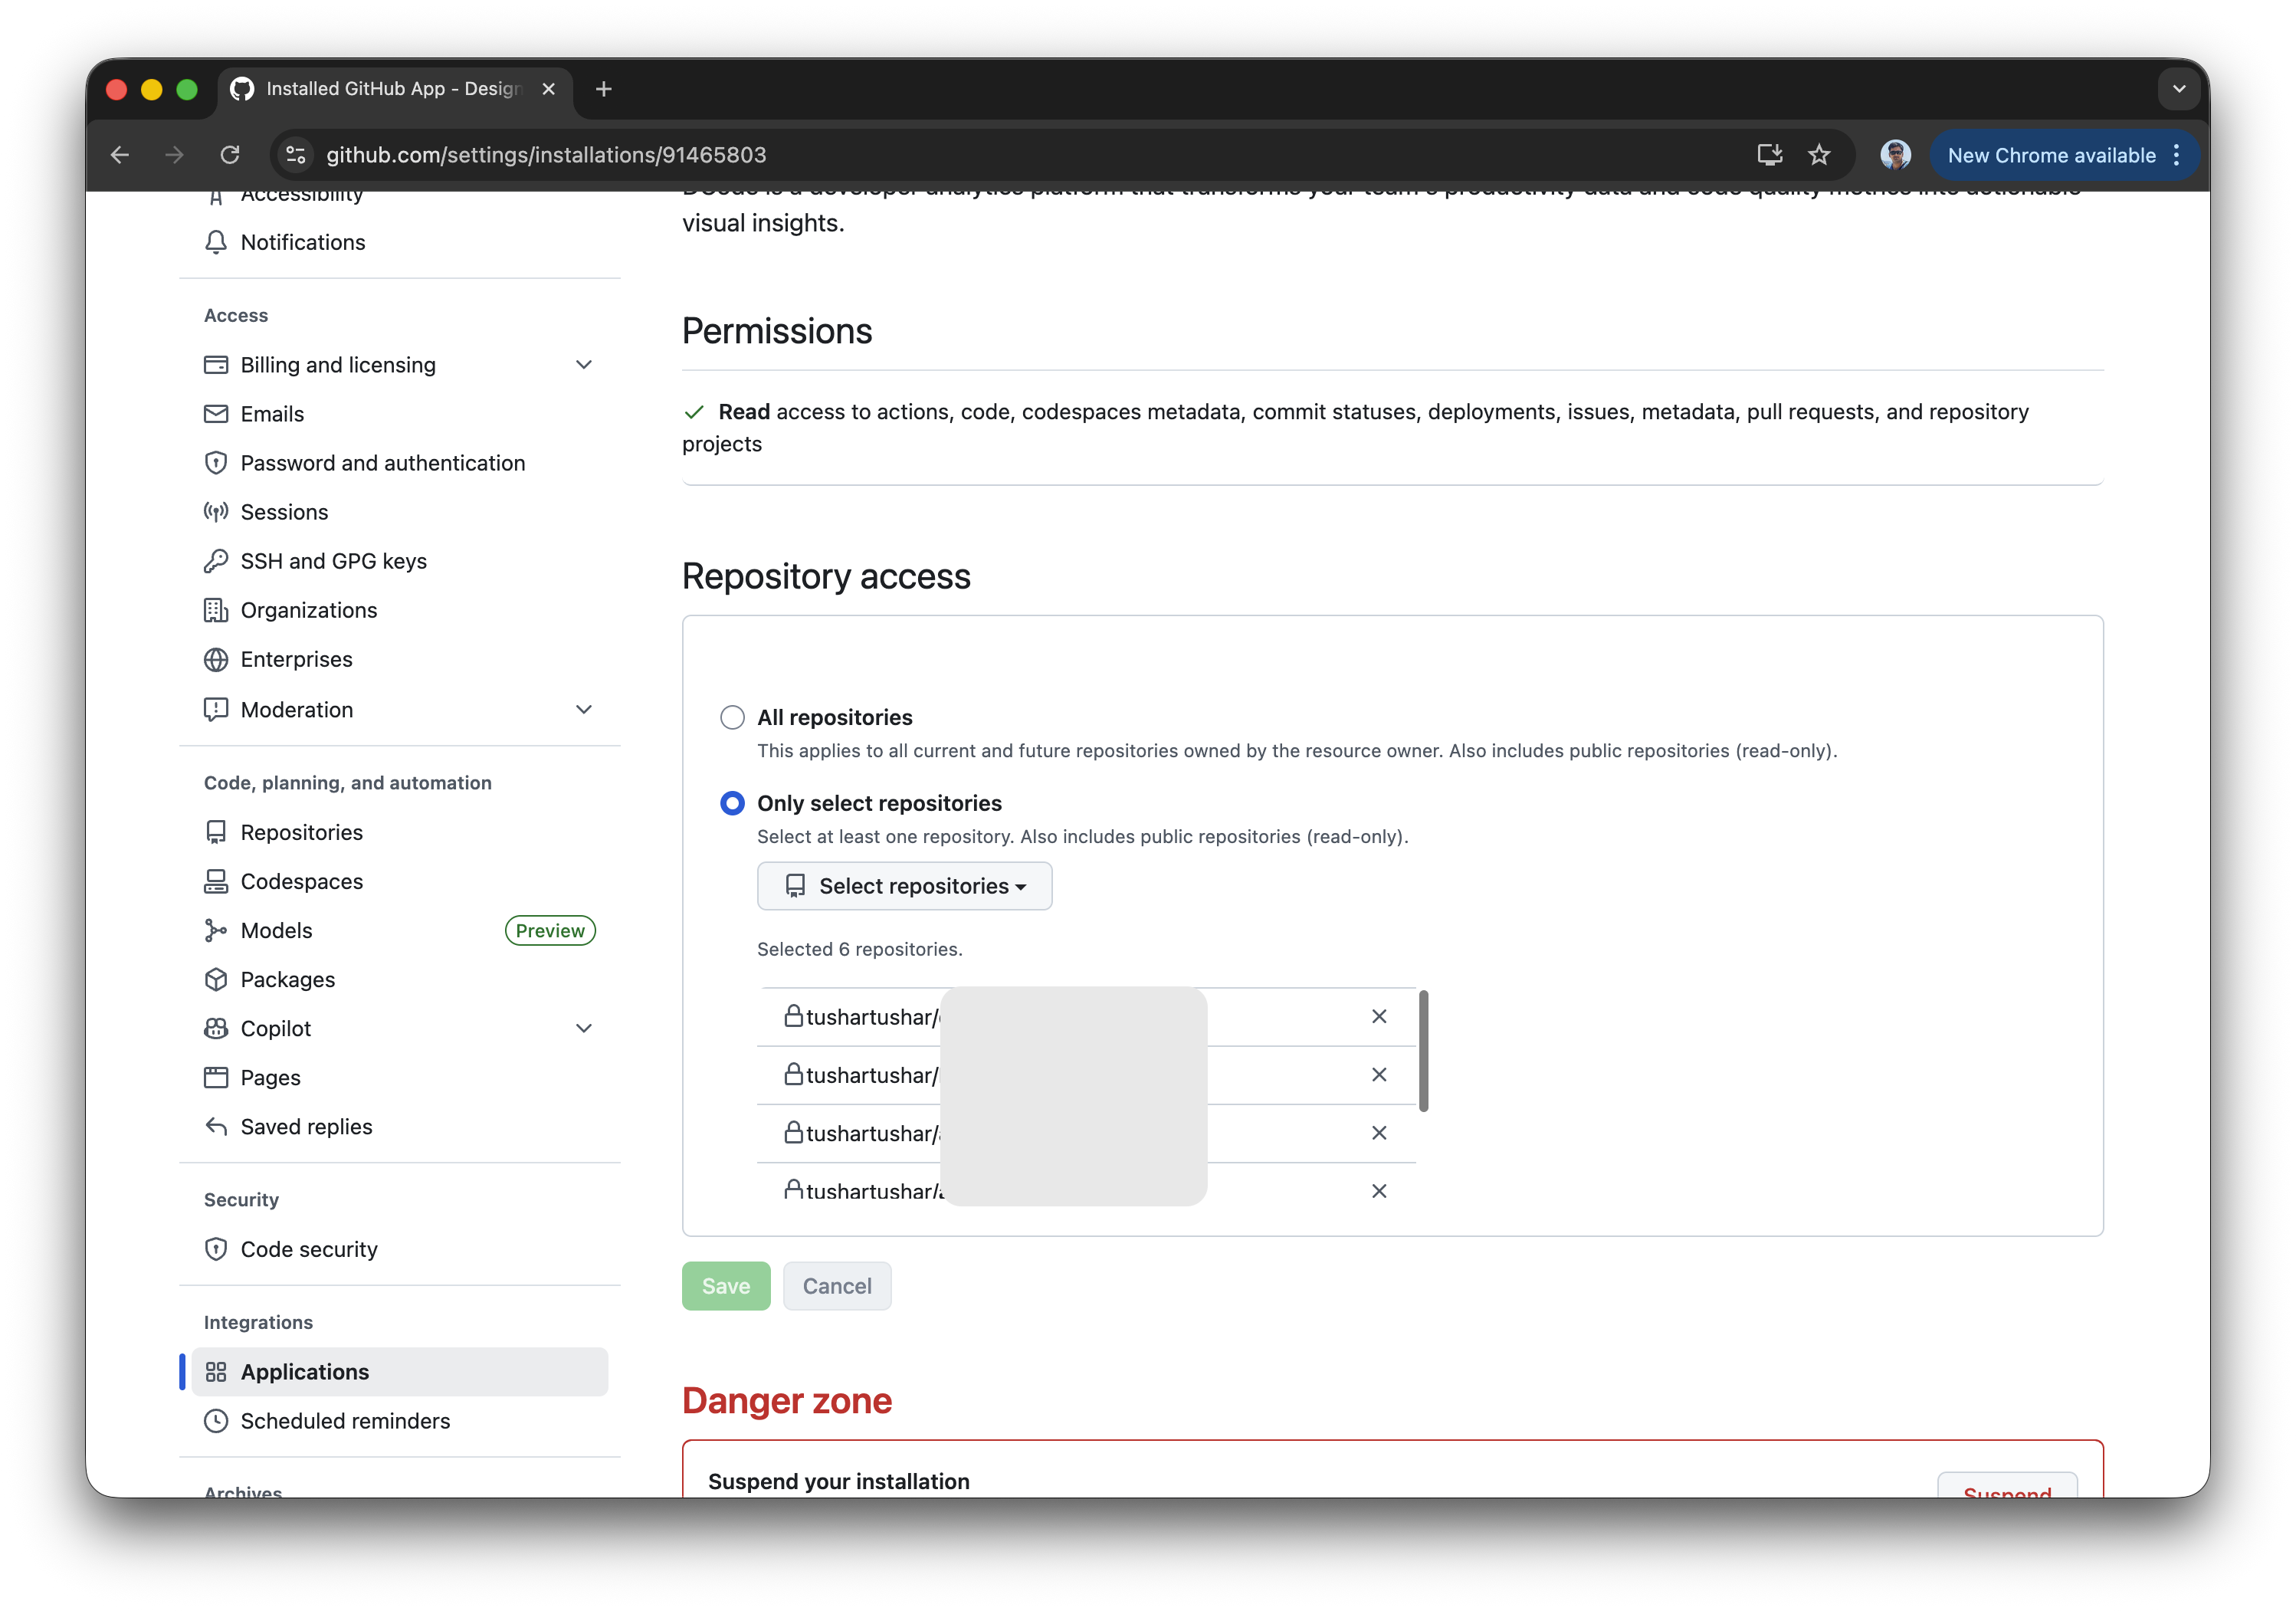Image resolution: width=2296 pixels, height=1611 pixels.
Task: Expand the Copilot settings section
Action: [x=583, y=1029]
